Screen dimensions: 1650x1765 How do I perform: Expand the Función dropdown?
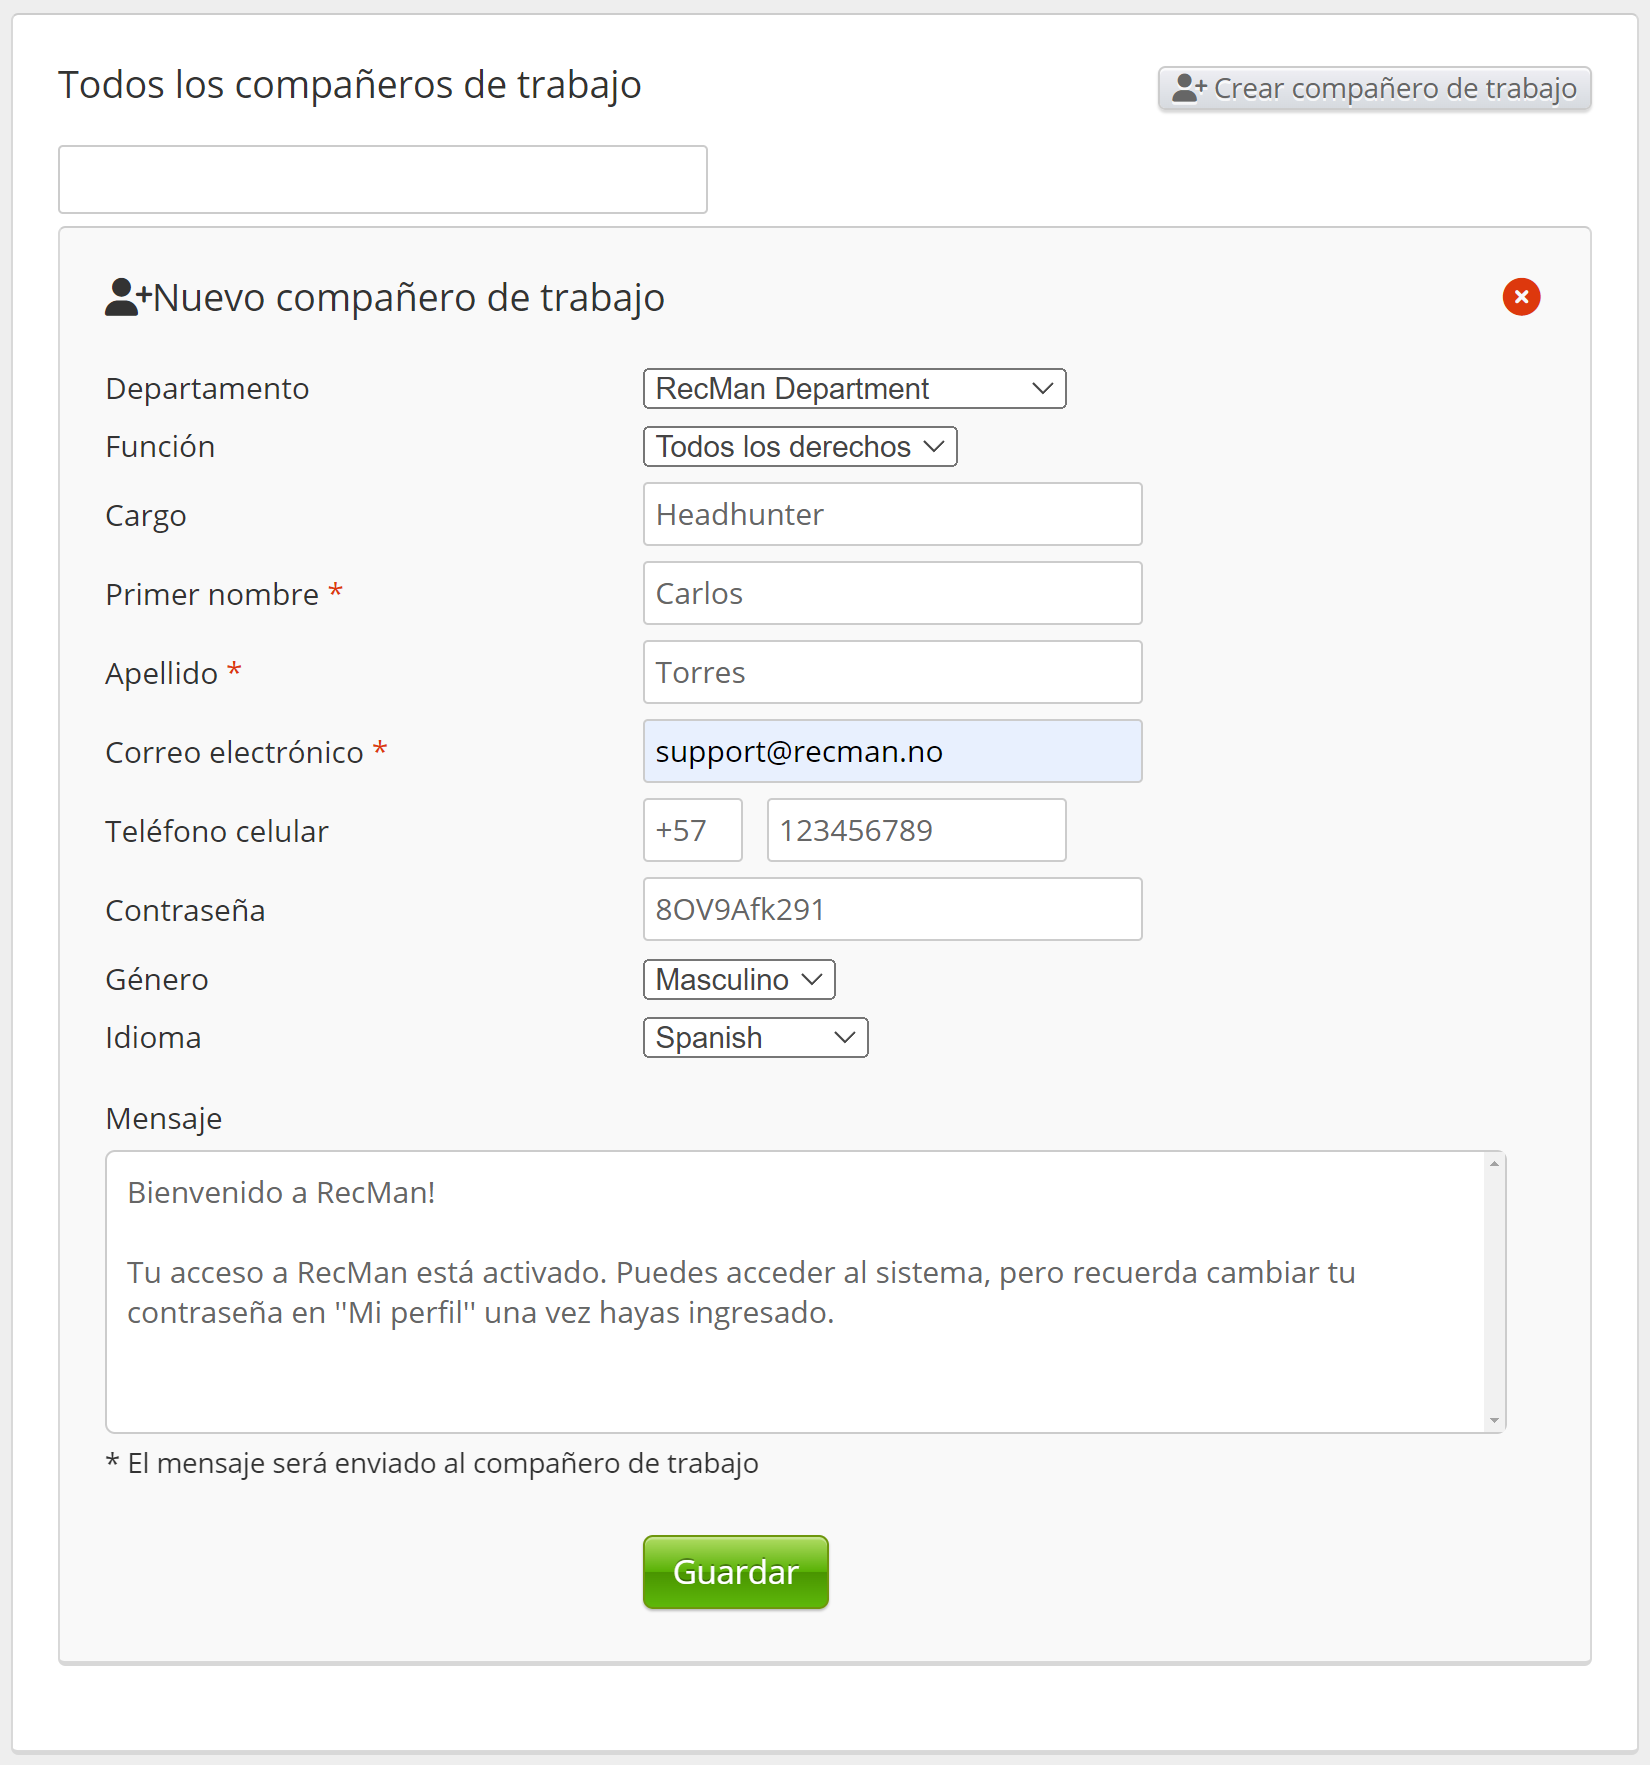click(x=799, y=446)
